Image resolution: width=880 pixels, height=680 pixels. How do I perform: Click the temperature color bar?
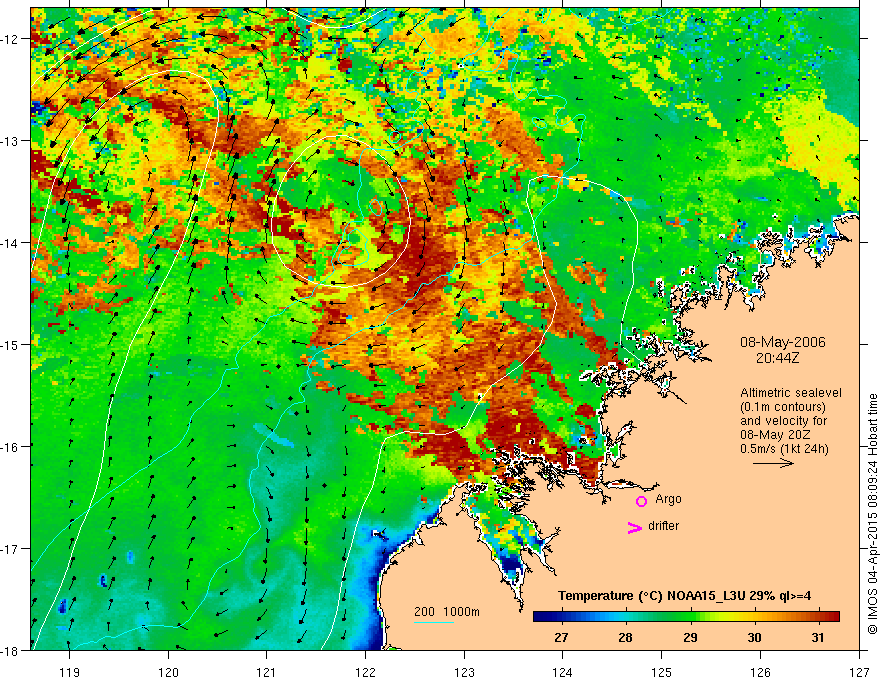686,616
